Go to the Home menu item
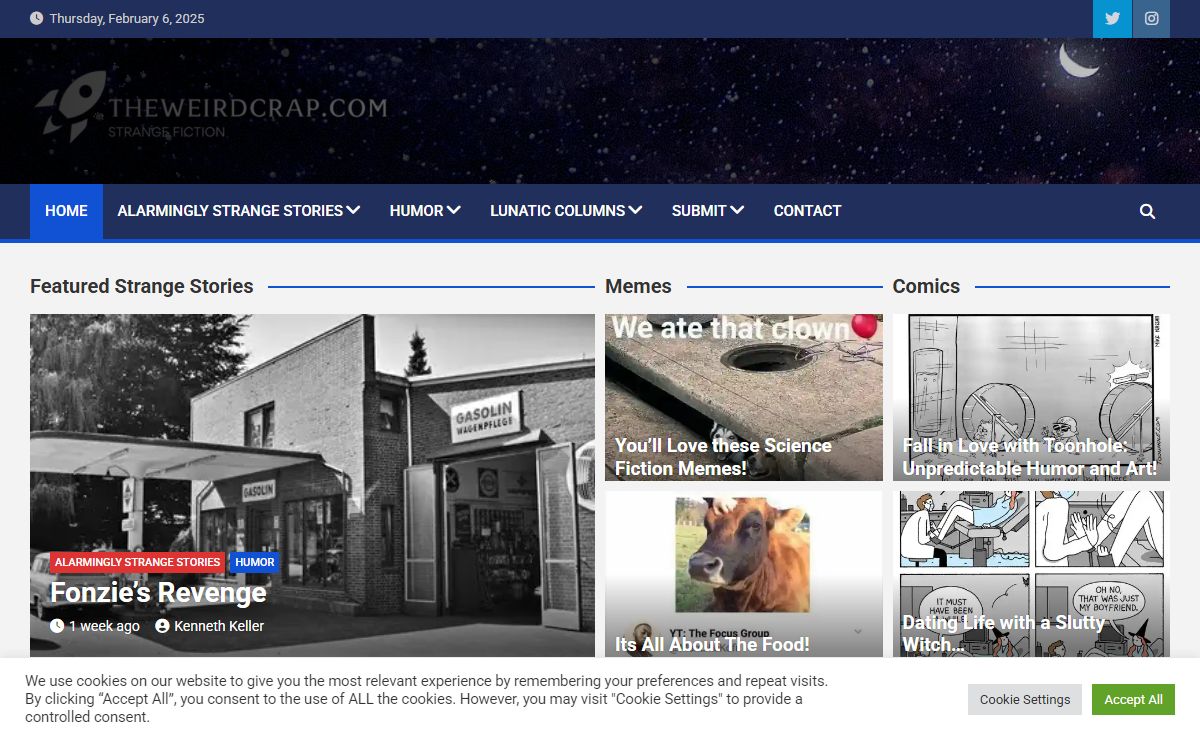 pyautogui.click(x=66, y=211)
